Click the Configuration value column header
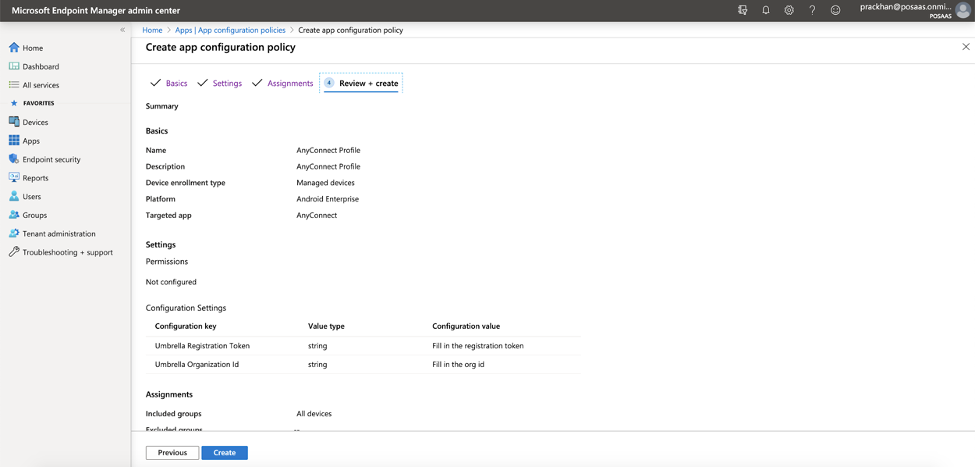This screenshot has height=468, width=977. (x=466, y=327)
